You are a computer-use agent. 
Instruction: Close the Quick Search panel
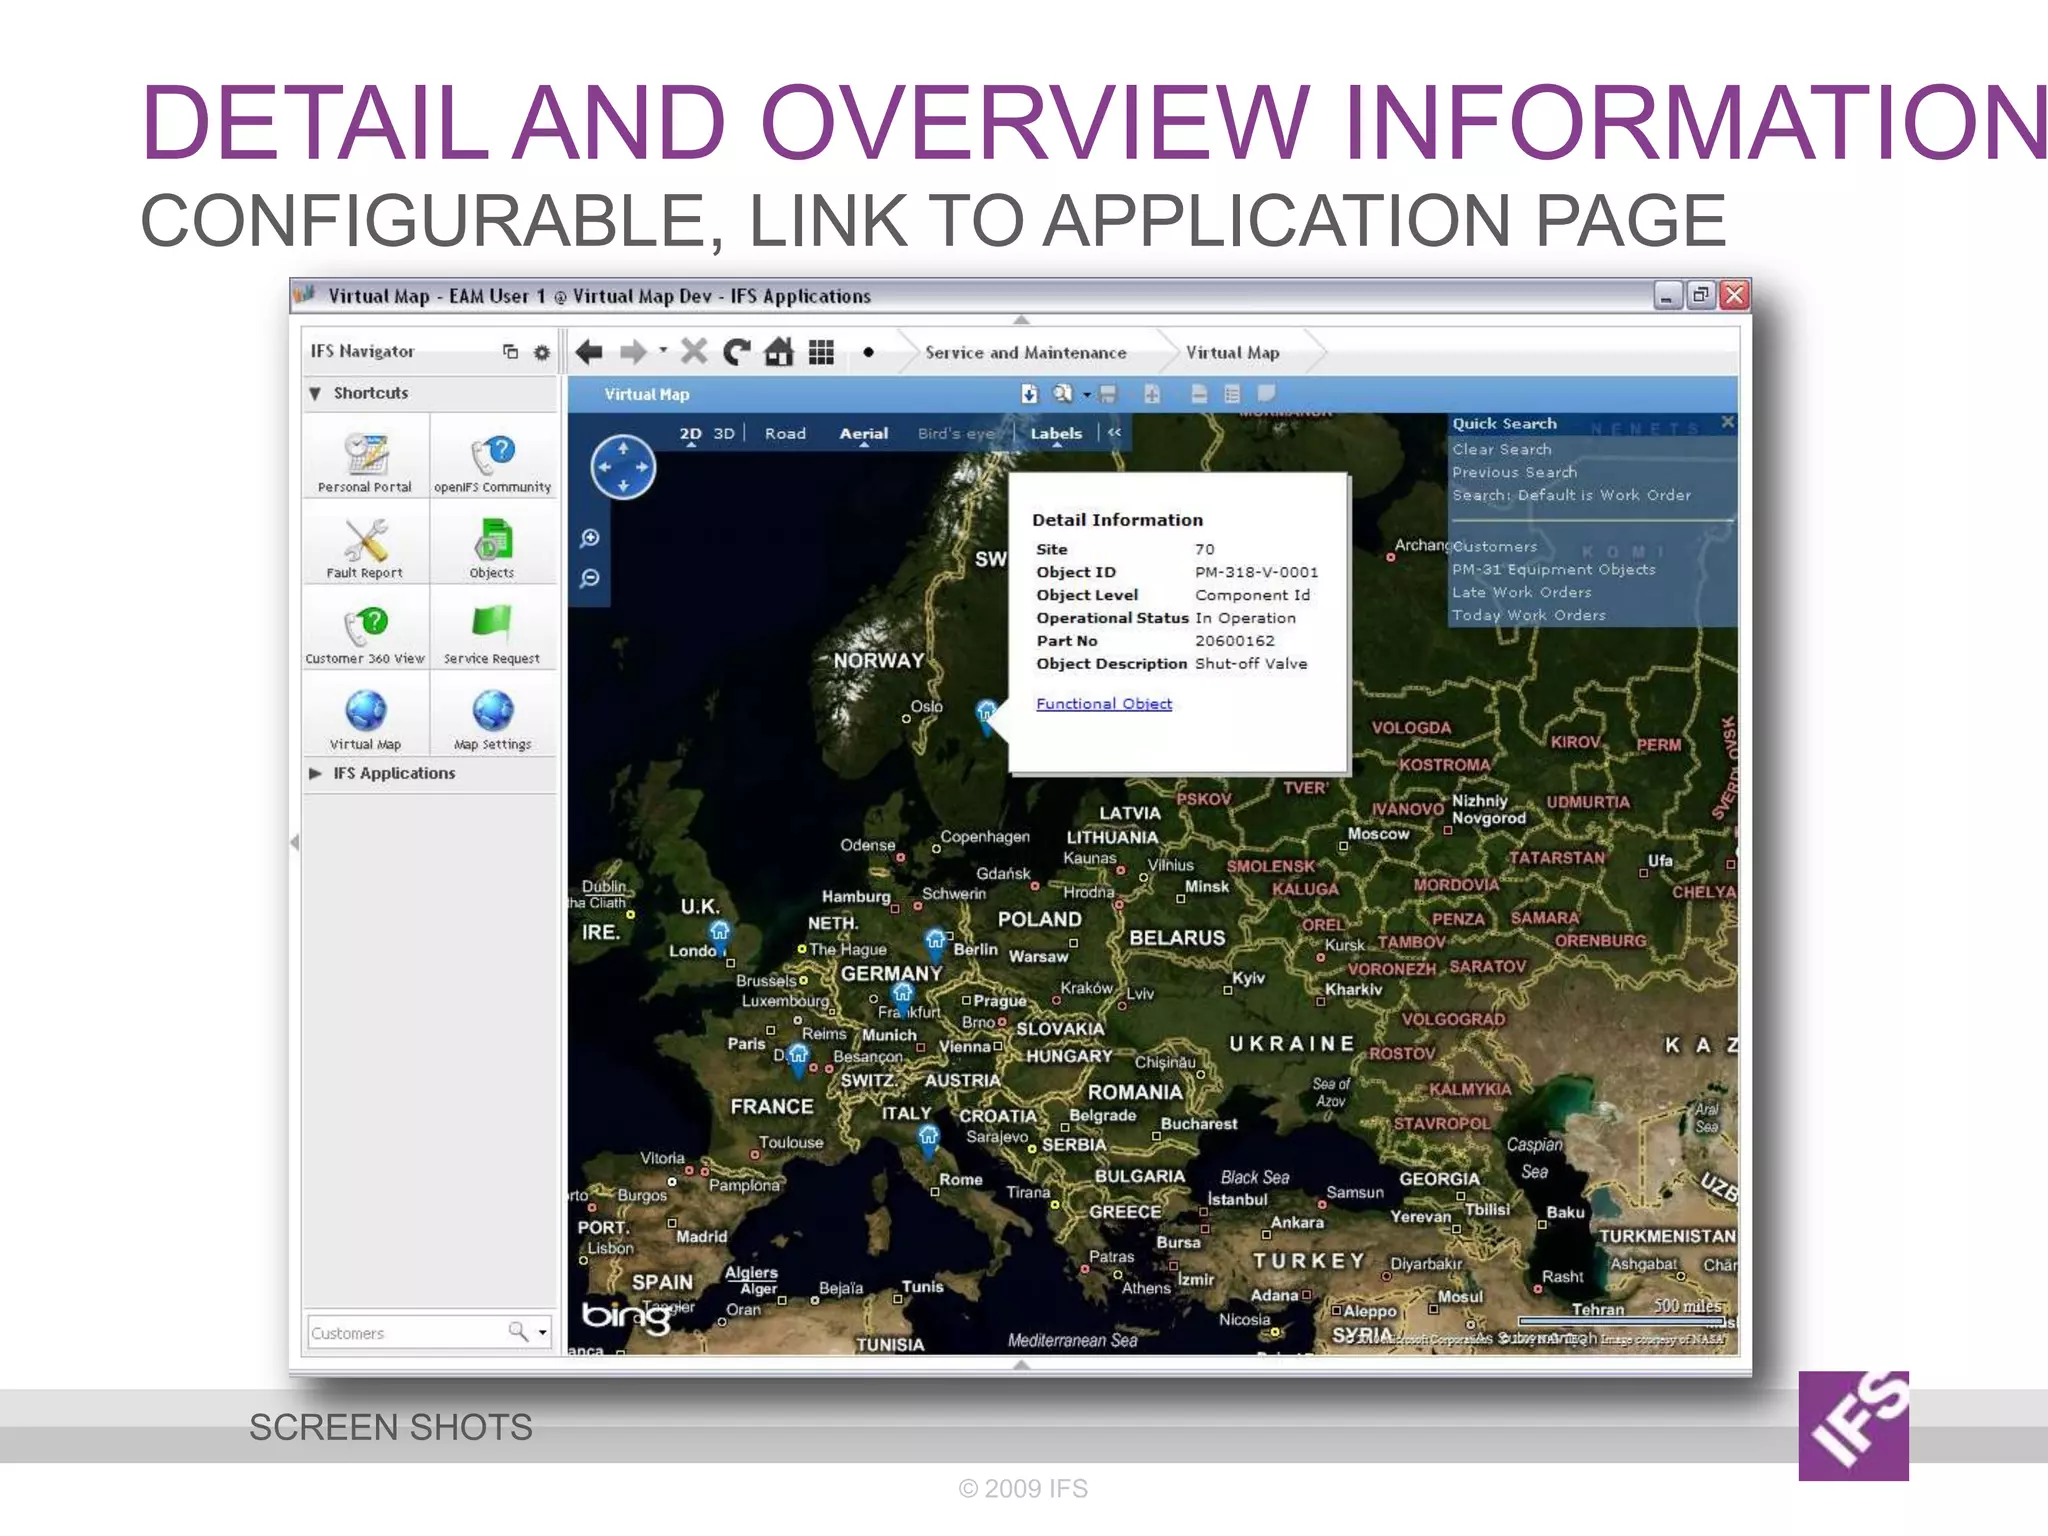[1727, 423]
